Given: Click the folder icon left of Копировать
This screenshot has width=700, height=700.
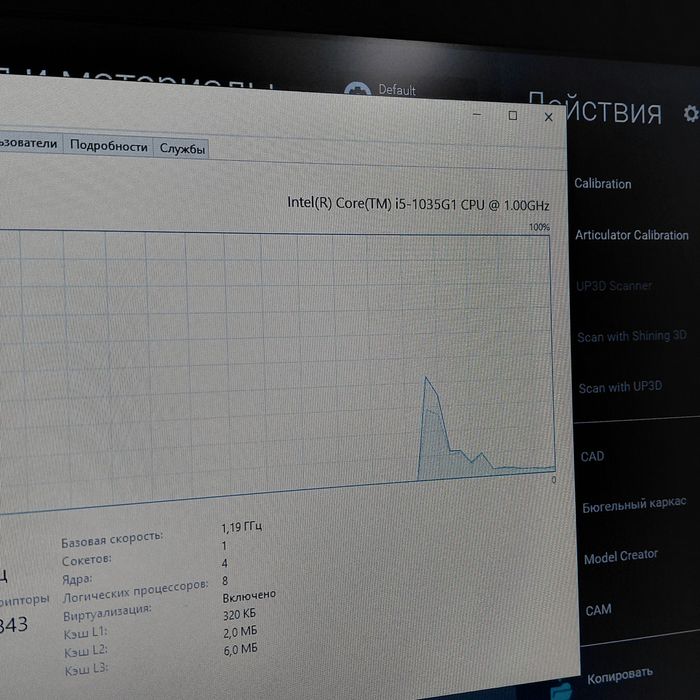Looking at the screenshot, I should coord(561,690).
